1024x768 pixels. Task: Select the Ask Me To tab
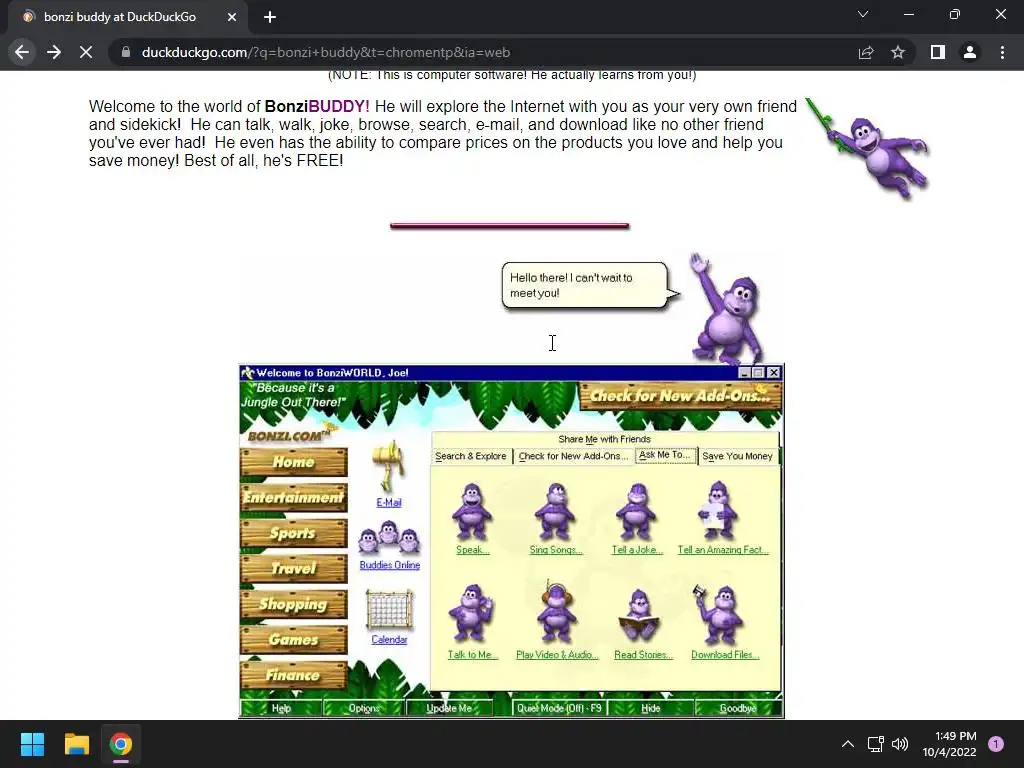coord(665,455)
